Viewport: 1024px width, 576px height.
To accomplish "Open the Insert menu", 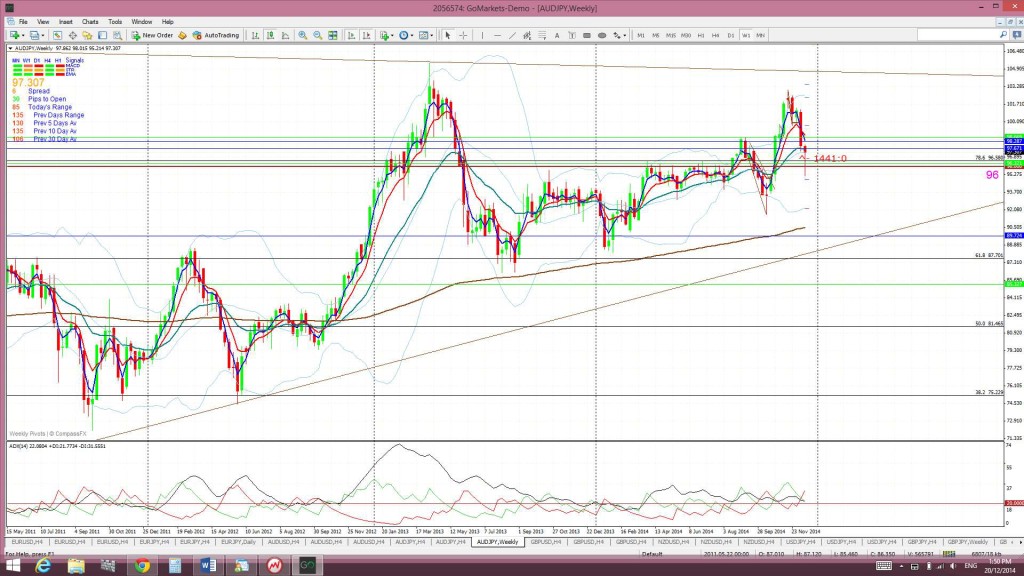I will coord(65,22).
